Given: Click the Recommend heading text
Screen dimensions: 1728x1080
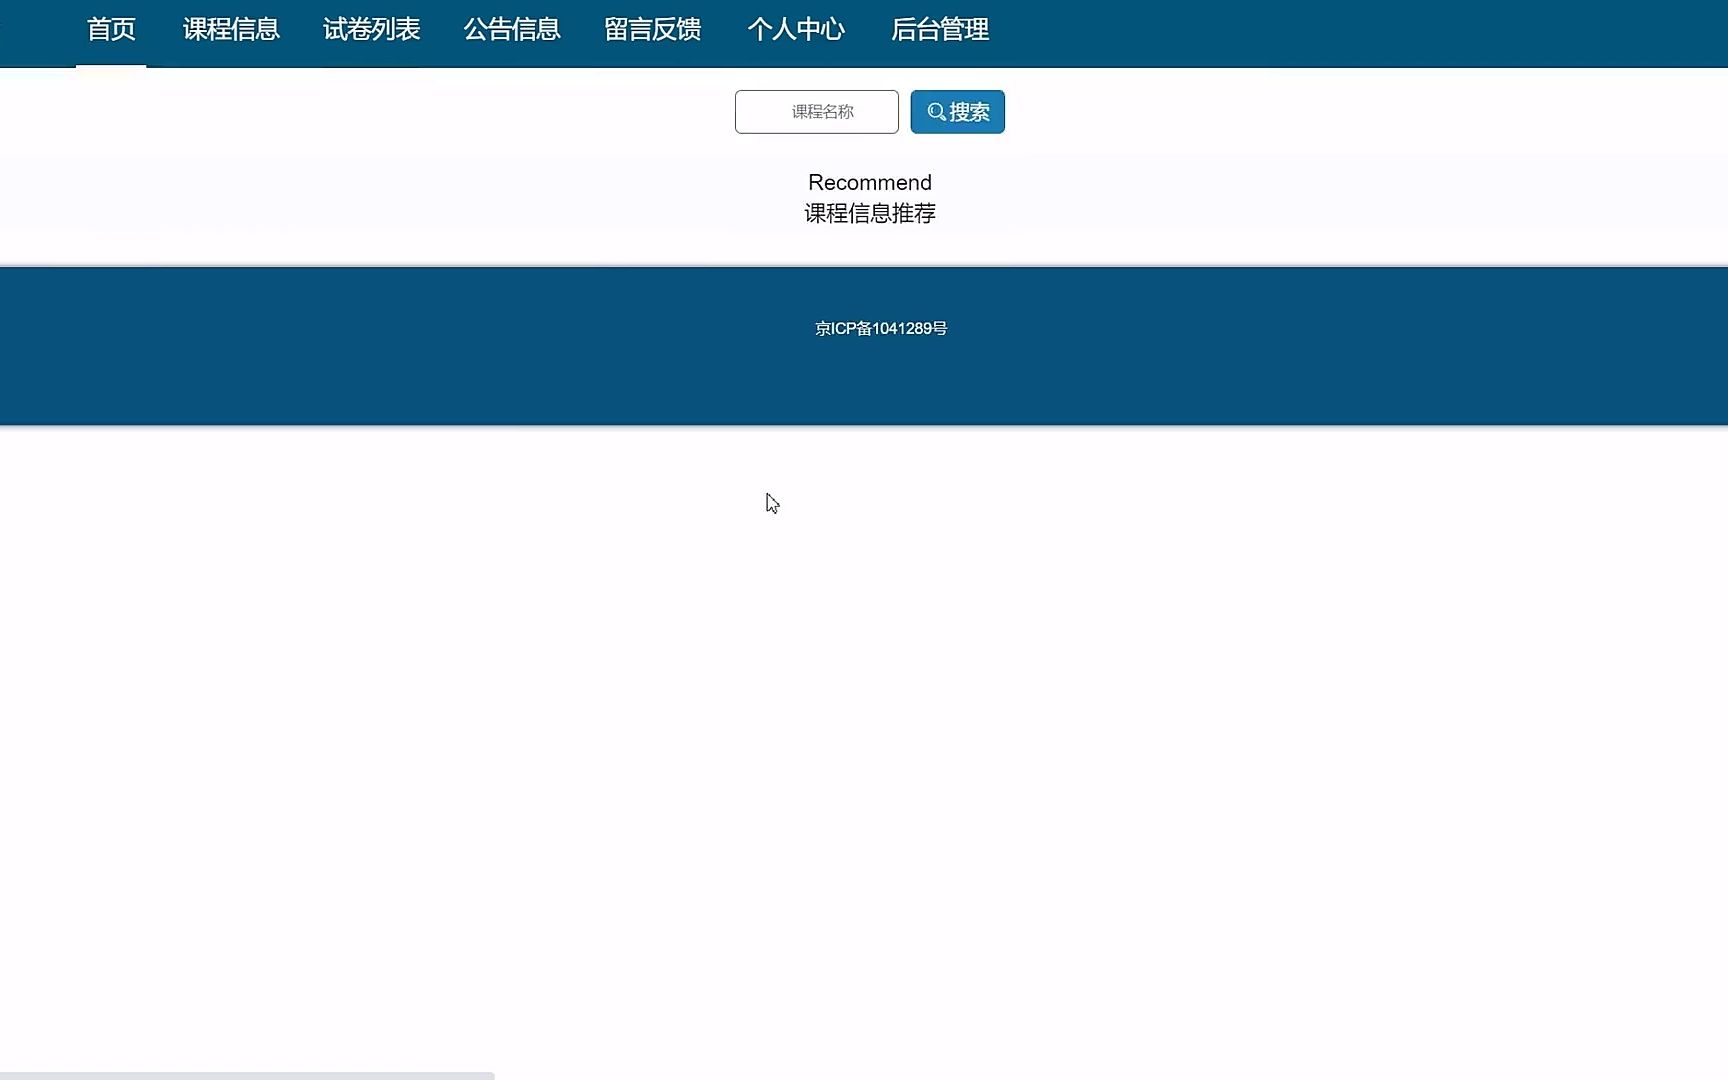Looking at the screenshot, I should click(x=870, y=183).
